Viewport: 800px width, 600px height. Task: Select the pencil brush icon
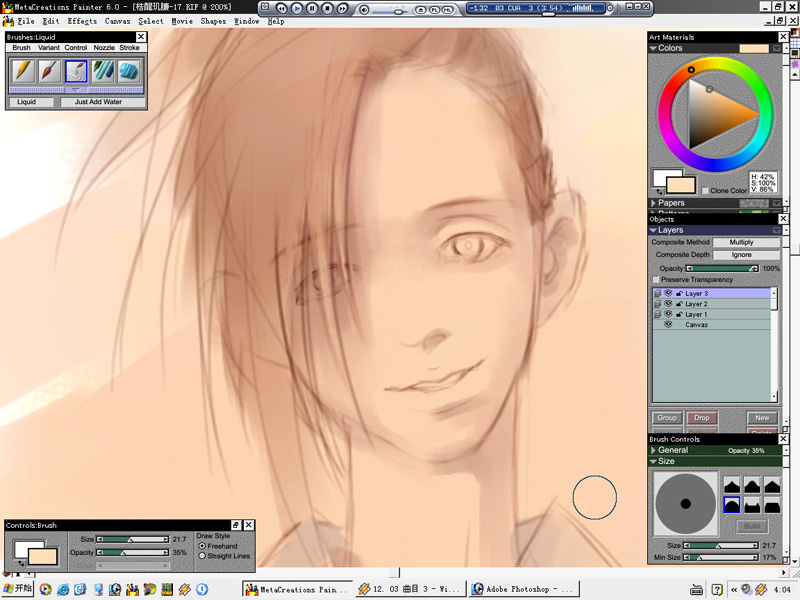pos(22,71)
